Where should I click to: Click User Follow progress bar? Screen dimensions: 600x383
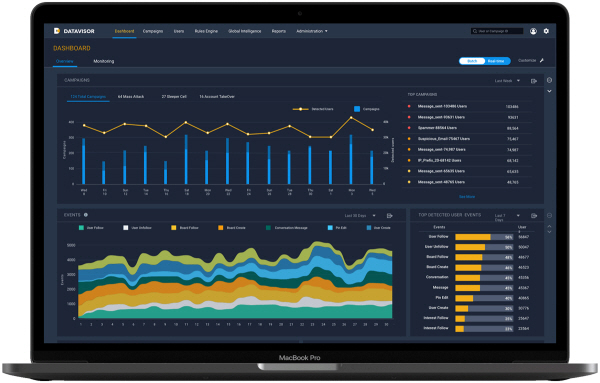click(x=484, y=237)
